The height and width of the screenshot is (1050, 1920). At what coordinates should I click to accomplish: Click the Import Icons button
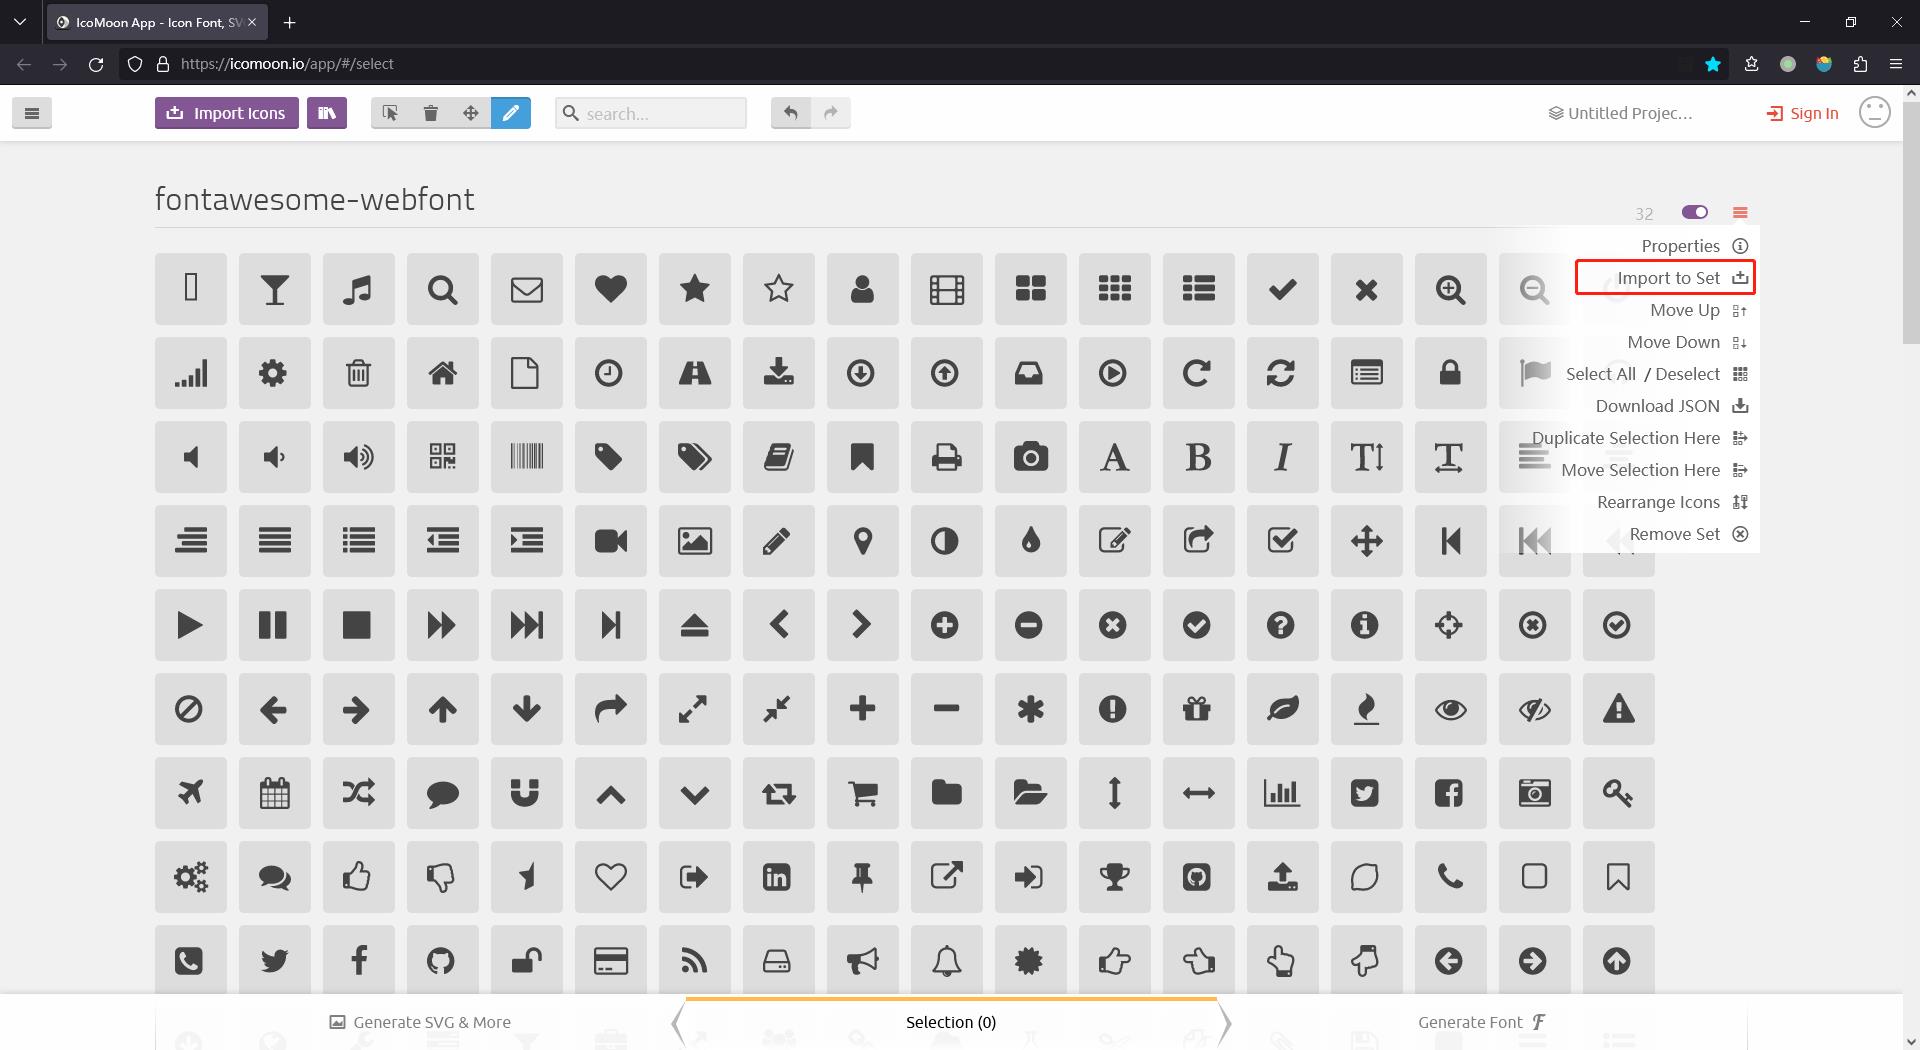[226, 113]
